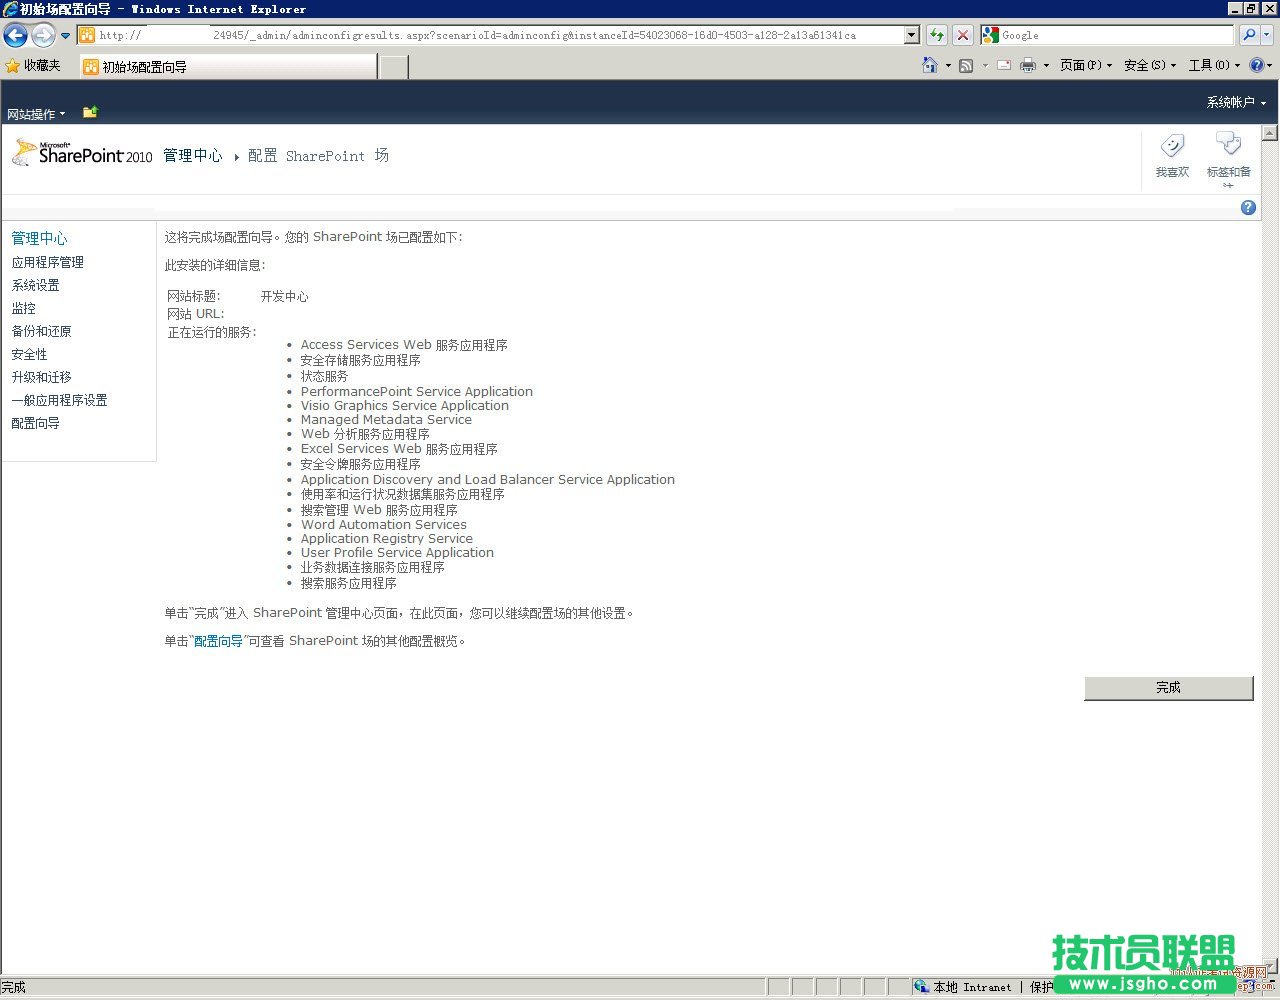Select 备份和还原 in the left navigation
1280x1000 pixels.
click(x=41, y=331)
